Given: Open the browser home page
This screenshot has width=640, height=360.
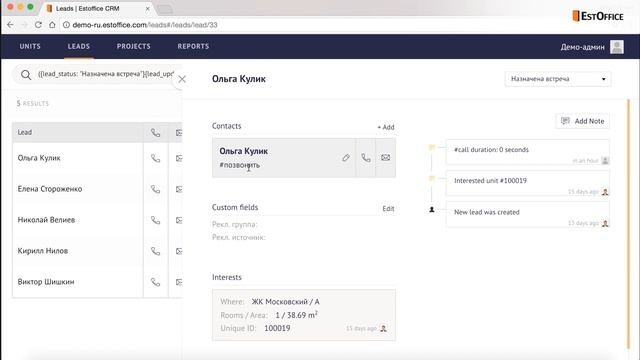Looking at the screenshot, I should click(x=52, y=25).
